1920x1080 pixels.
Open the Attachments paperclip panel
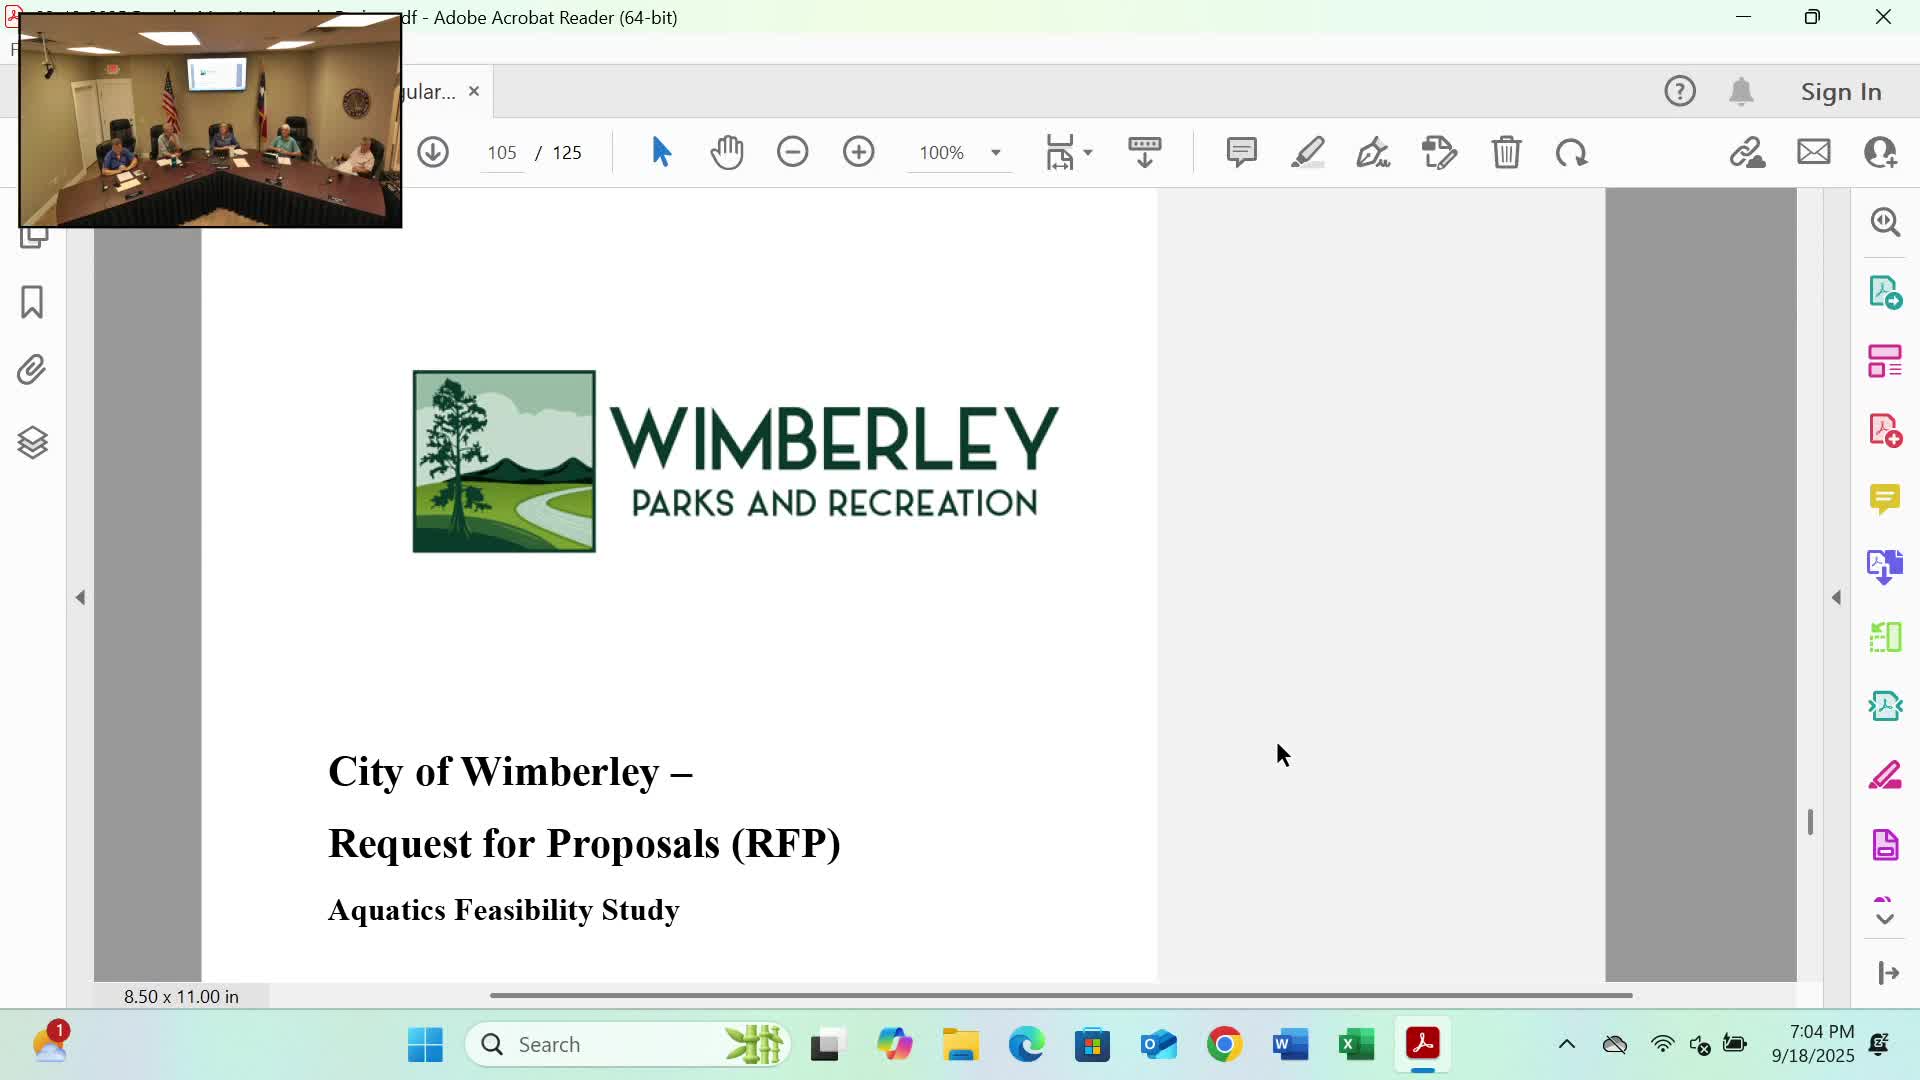[32, 370]
